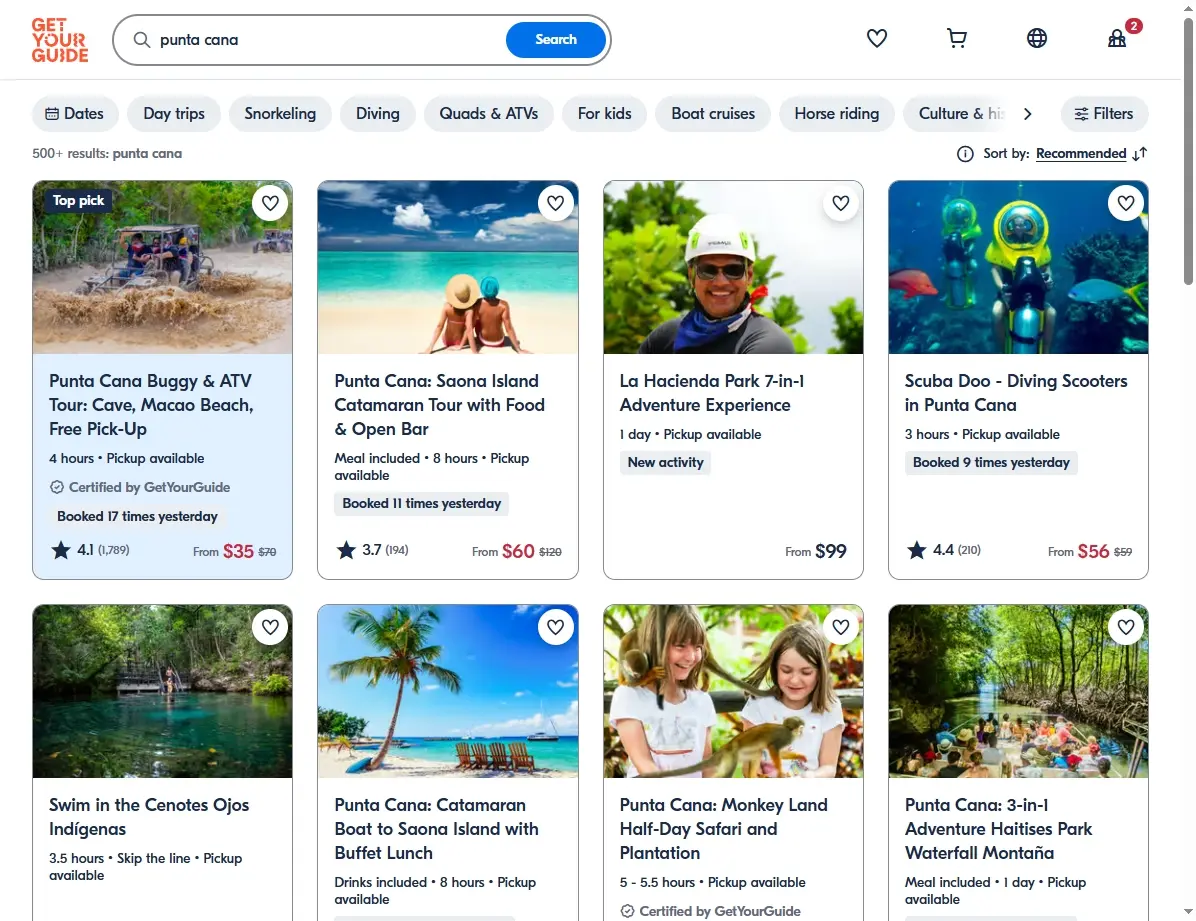Open the cenote lagoon thumbnail

point(162,691)
